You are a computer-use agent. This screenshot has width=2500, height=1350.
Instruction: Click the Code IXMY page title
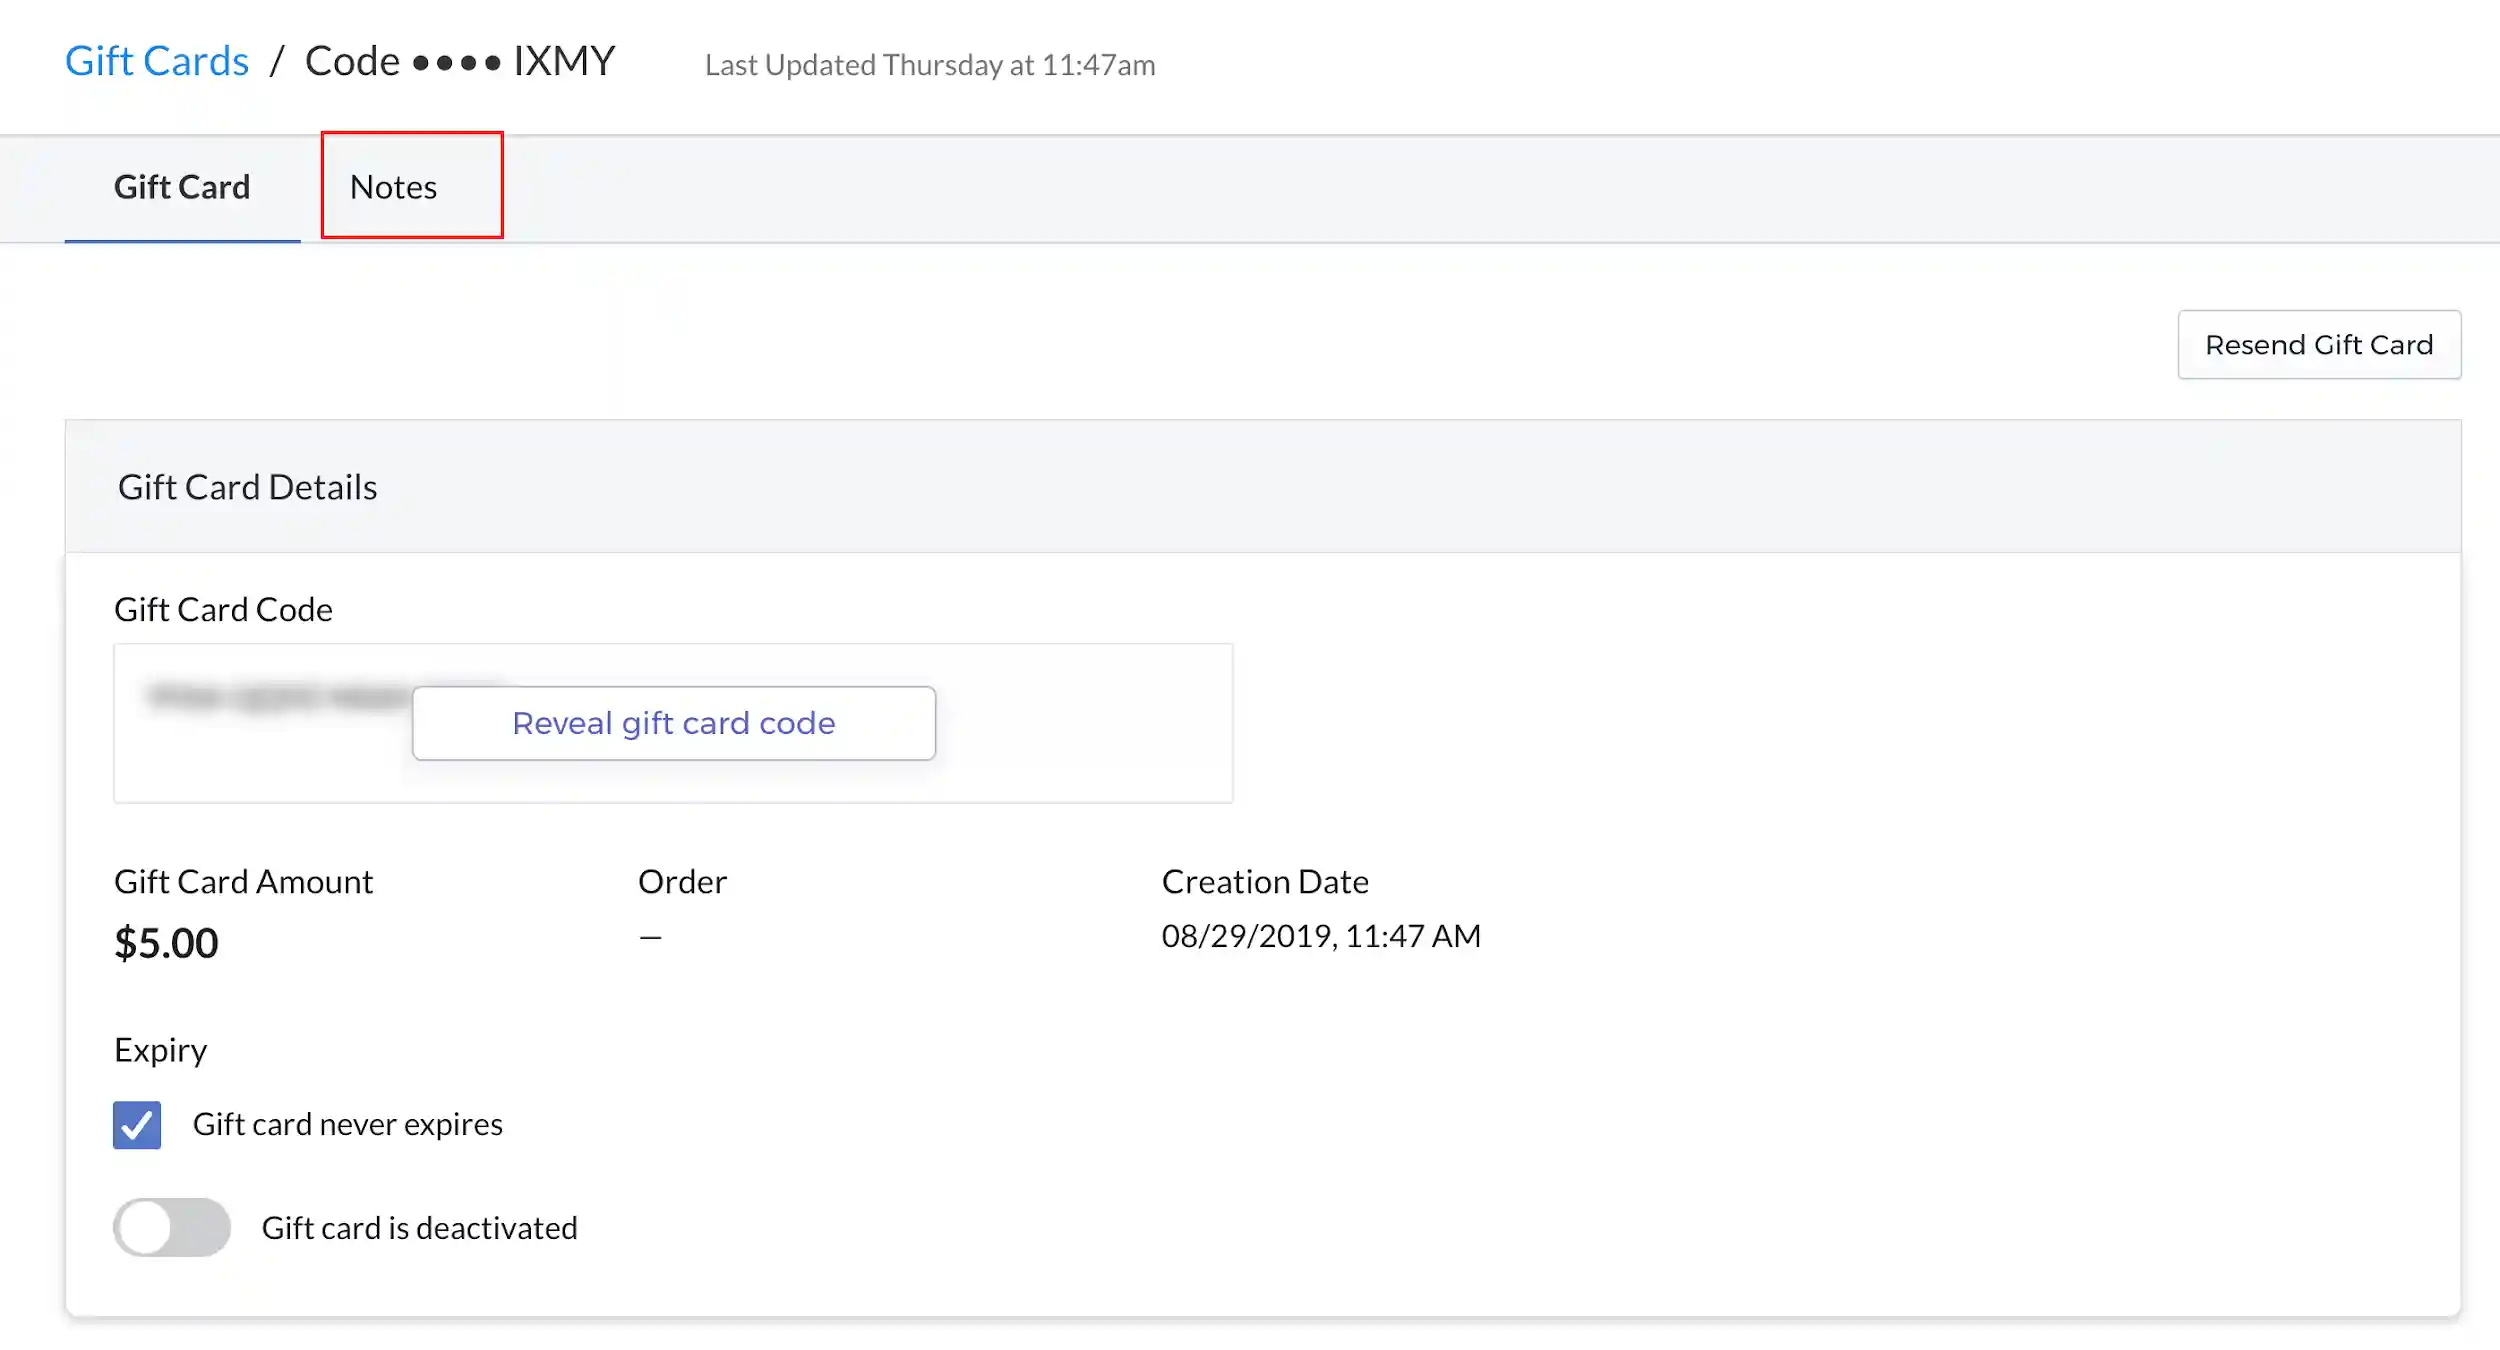click(x=460, y=61)
